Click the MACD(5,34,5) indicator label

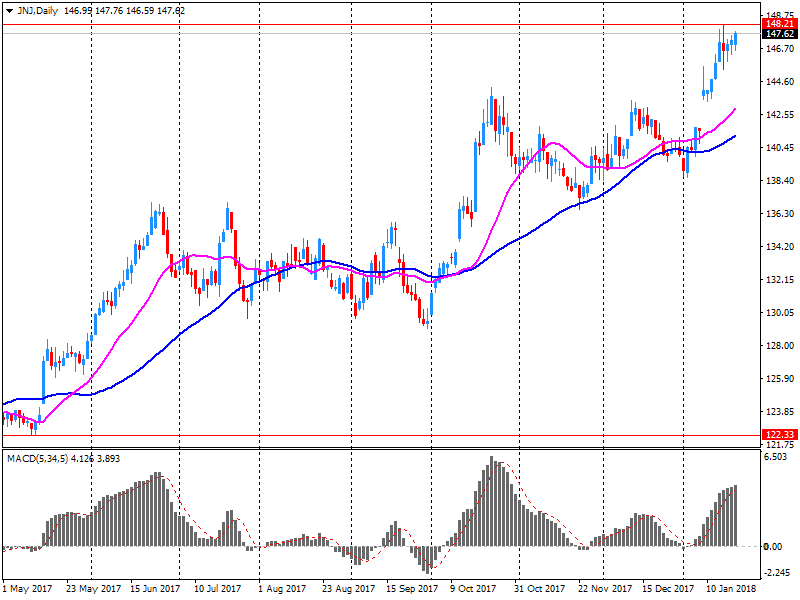34,459
